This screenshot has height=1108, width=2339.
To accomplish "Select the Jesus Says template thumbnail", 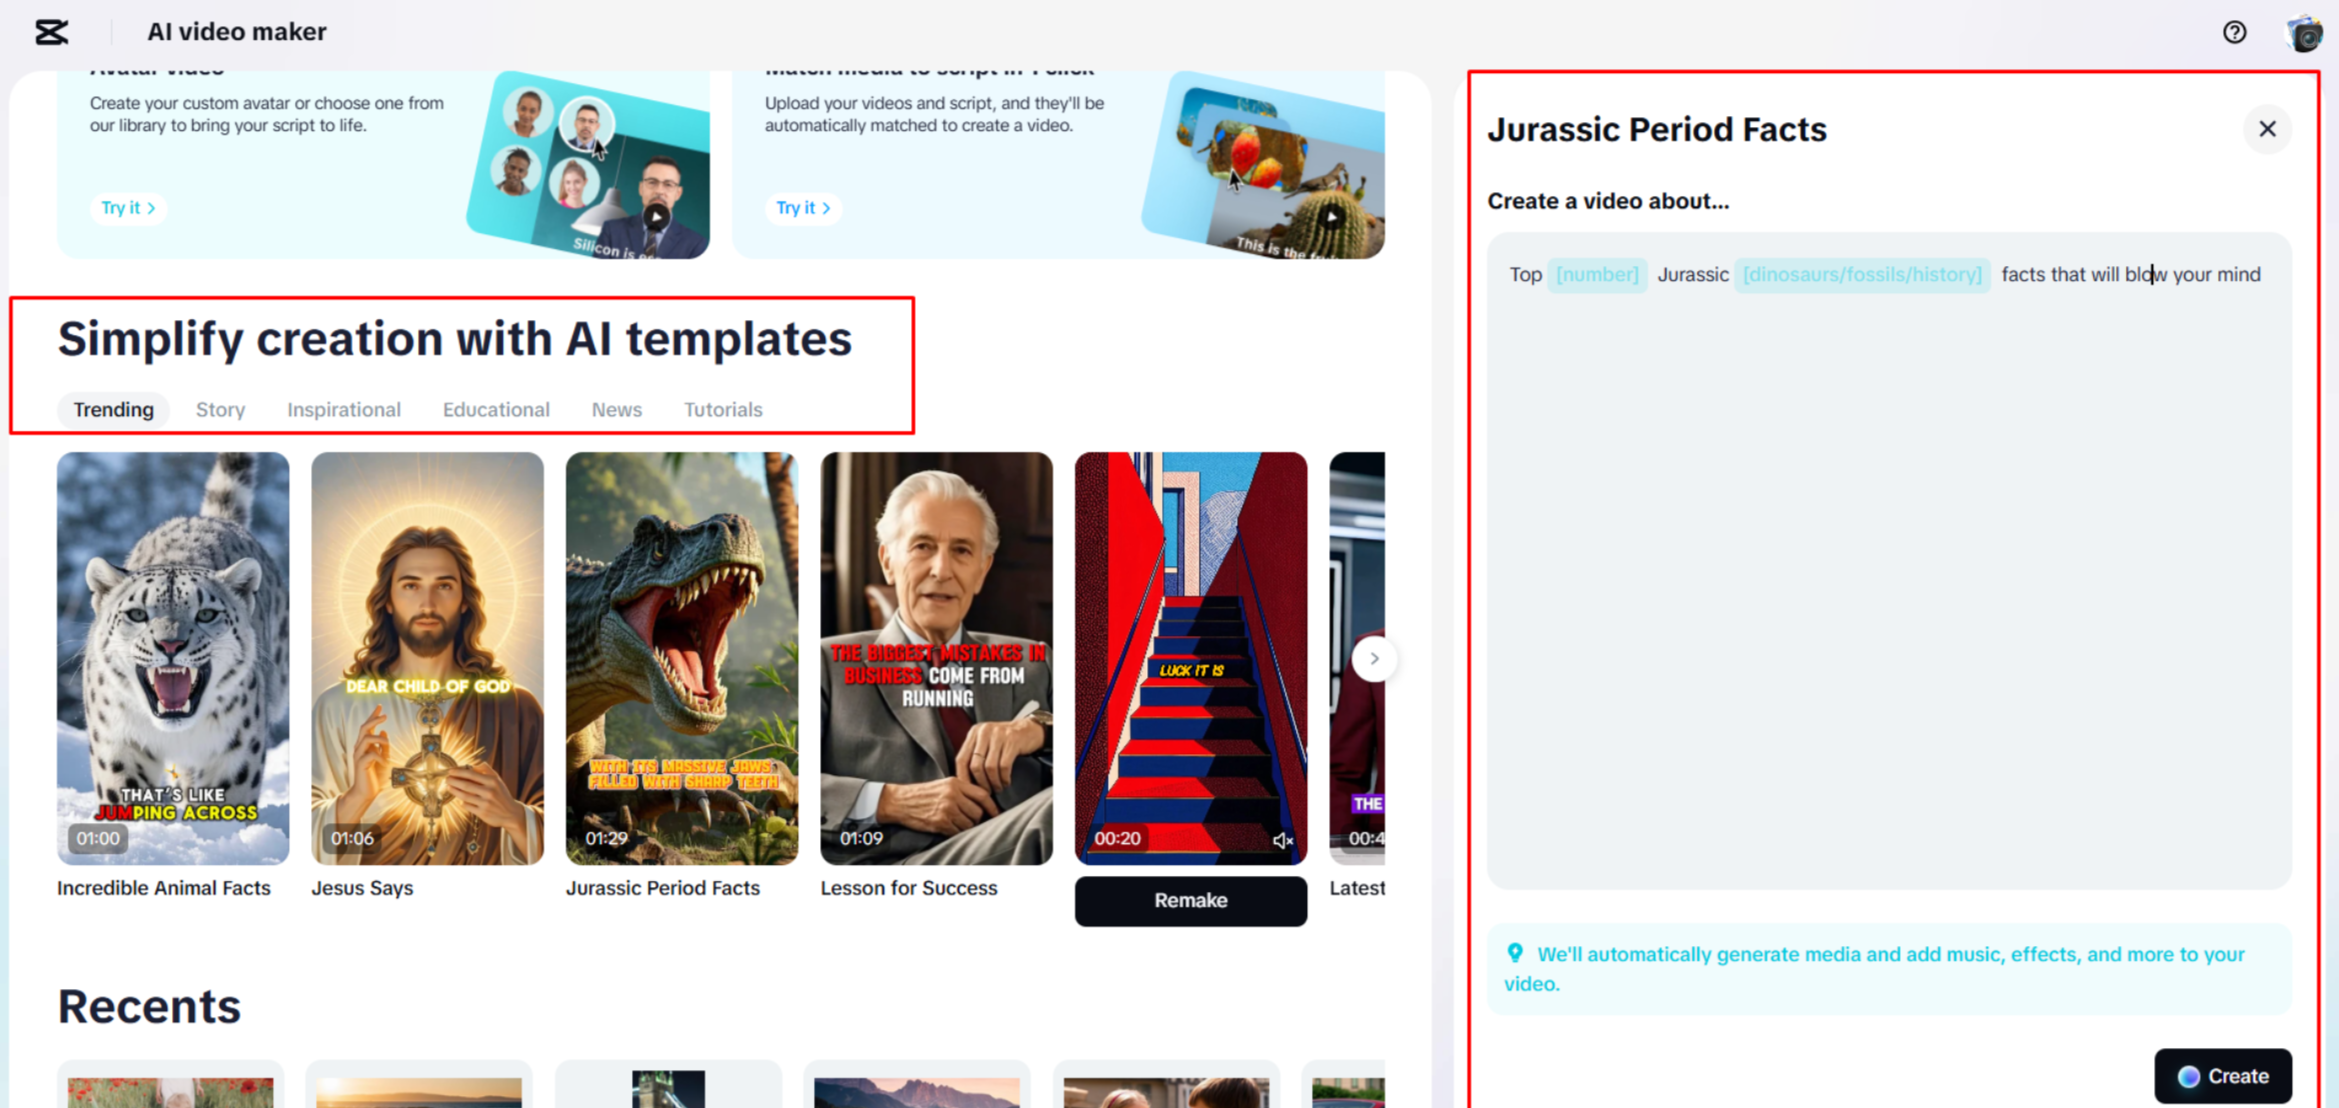I will [427, 658].
